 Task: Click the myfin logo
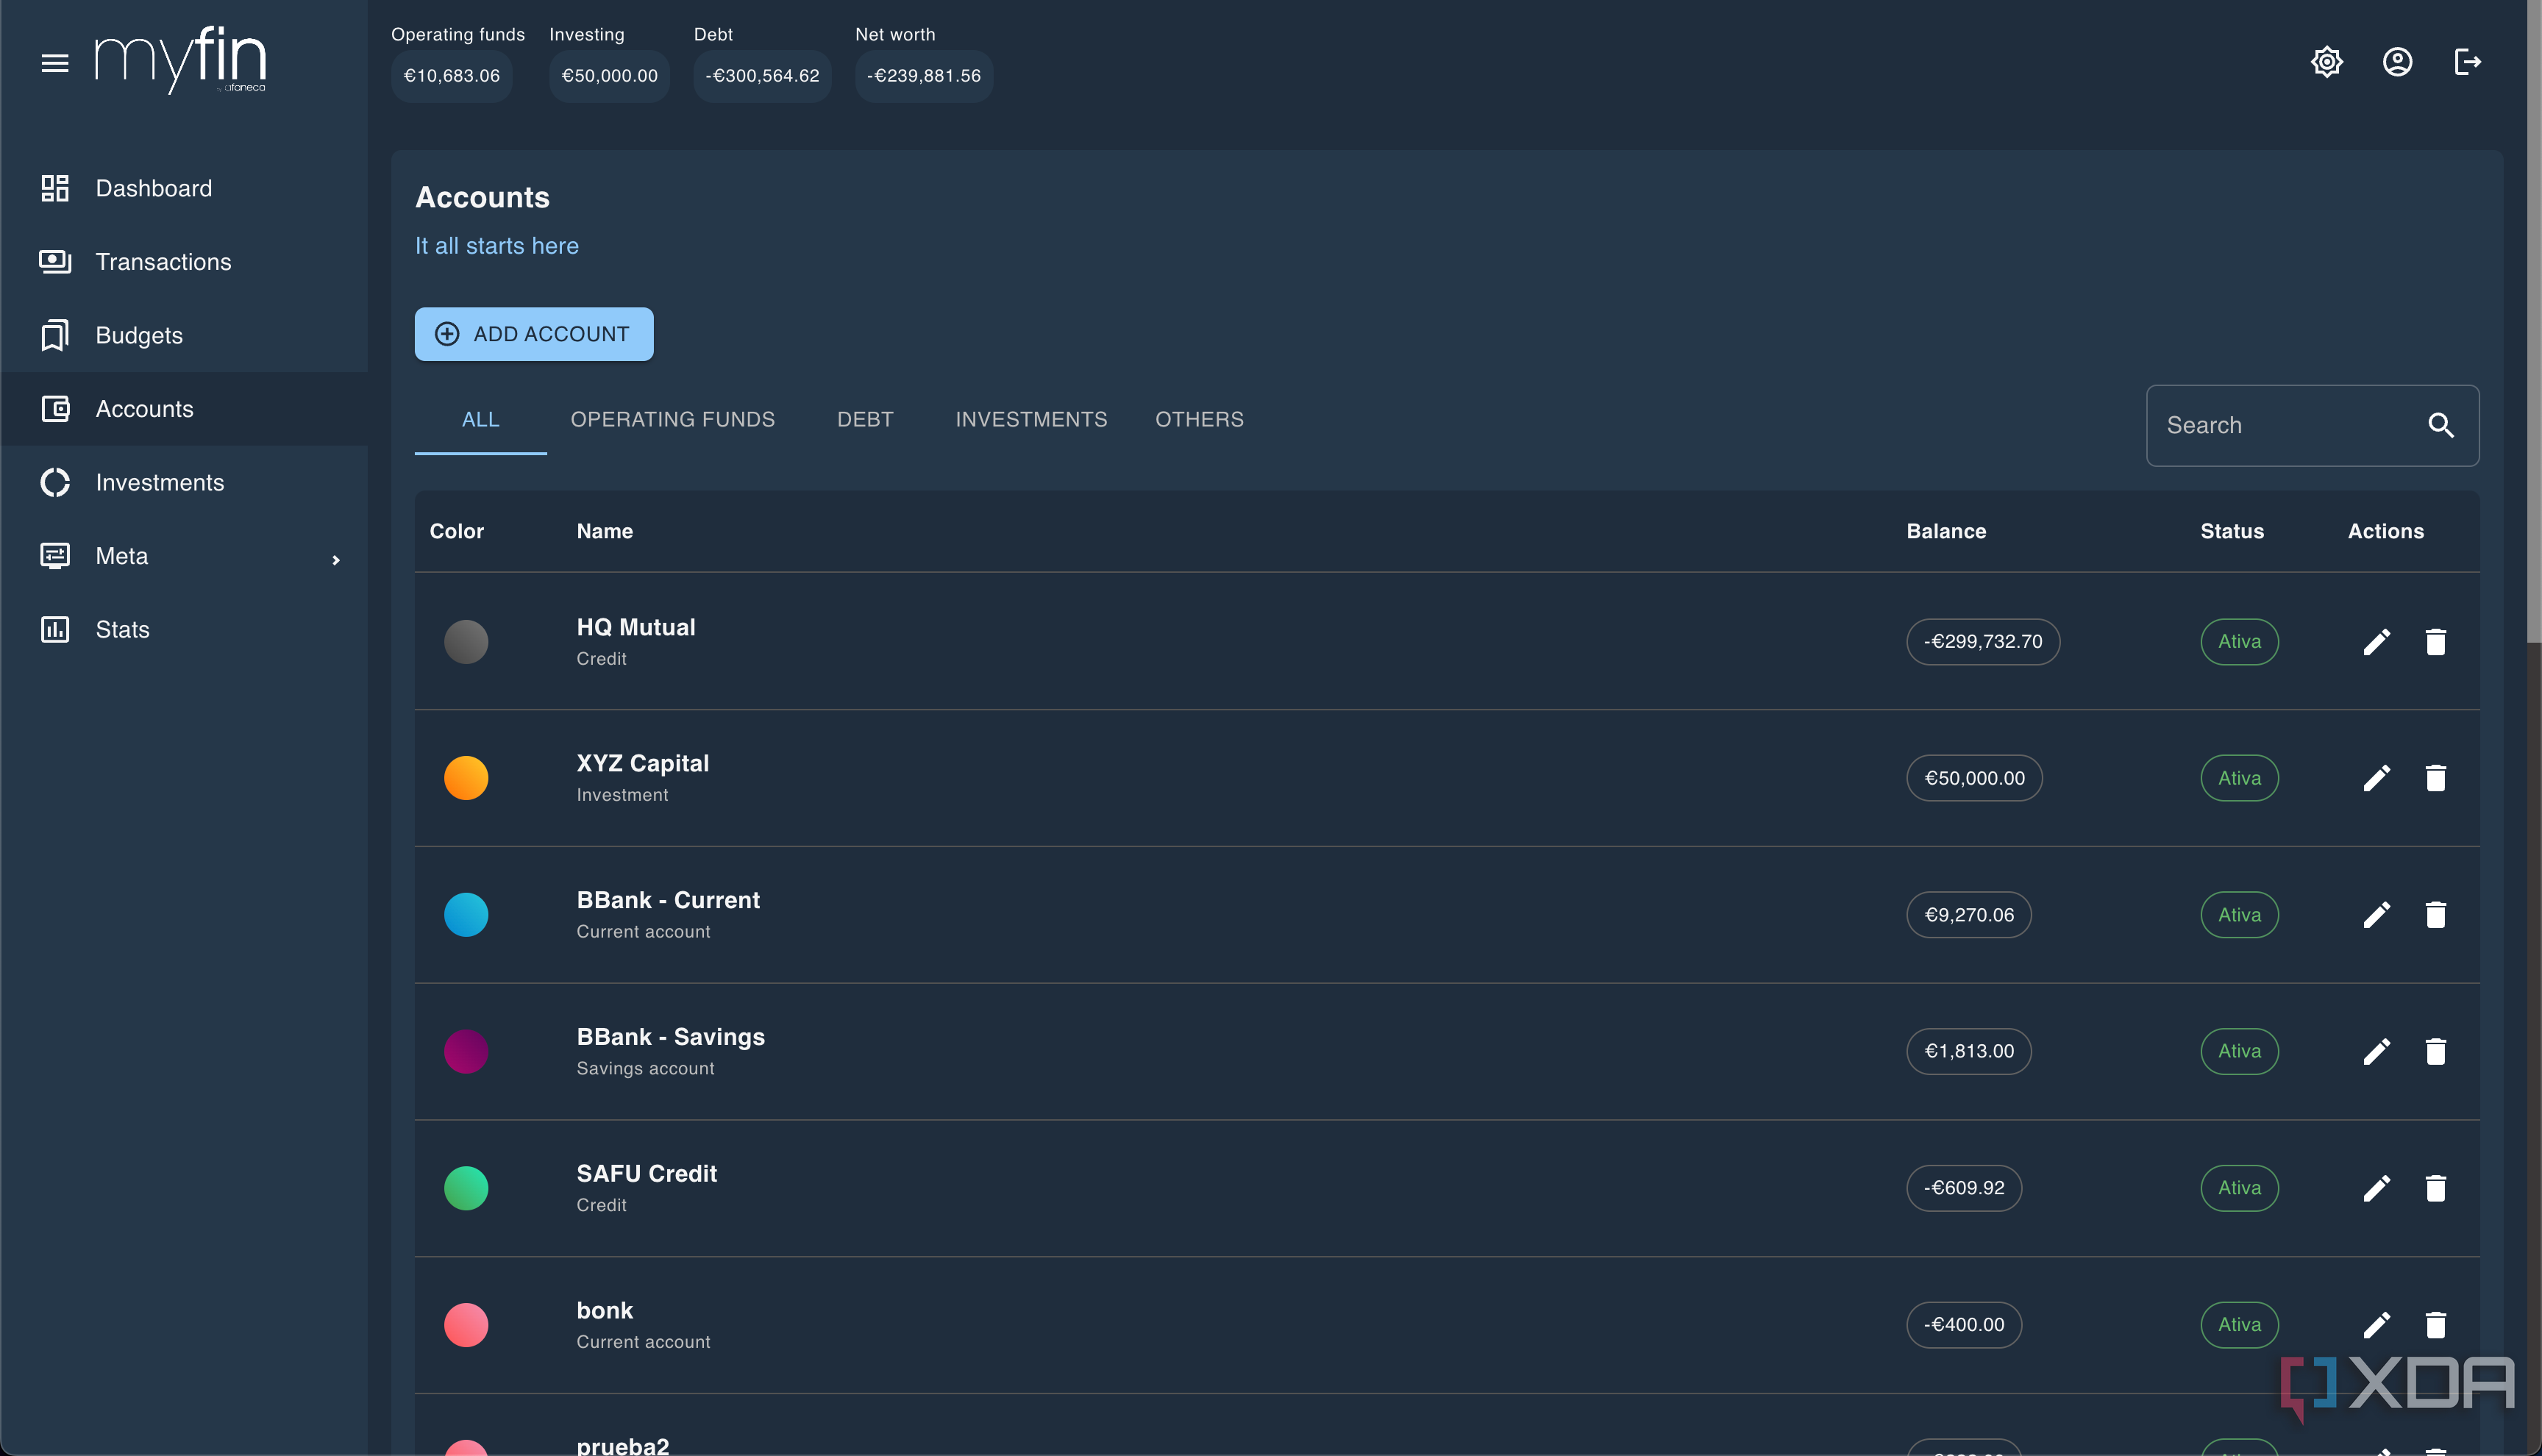pos(181,60)
